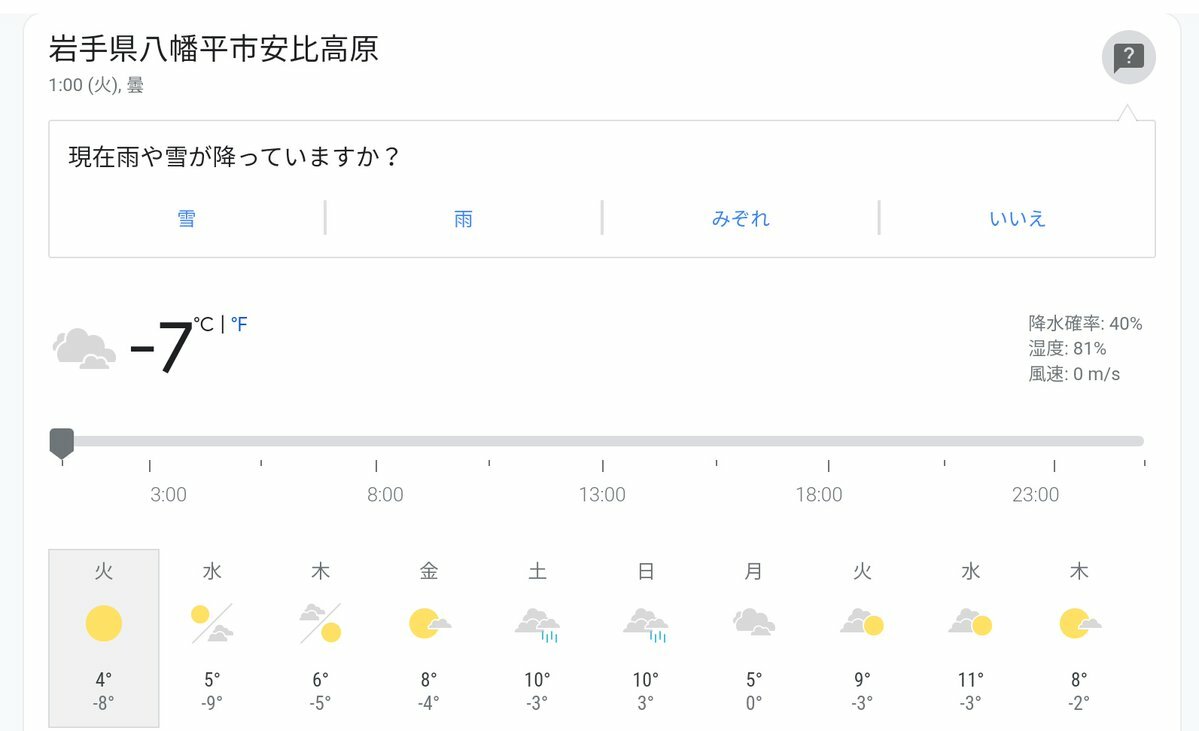Answer 雪 to the precipitation question
The width and height of the screenshot is (1199, 731).
tap(187, 219)
